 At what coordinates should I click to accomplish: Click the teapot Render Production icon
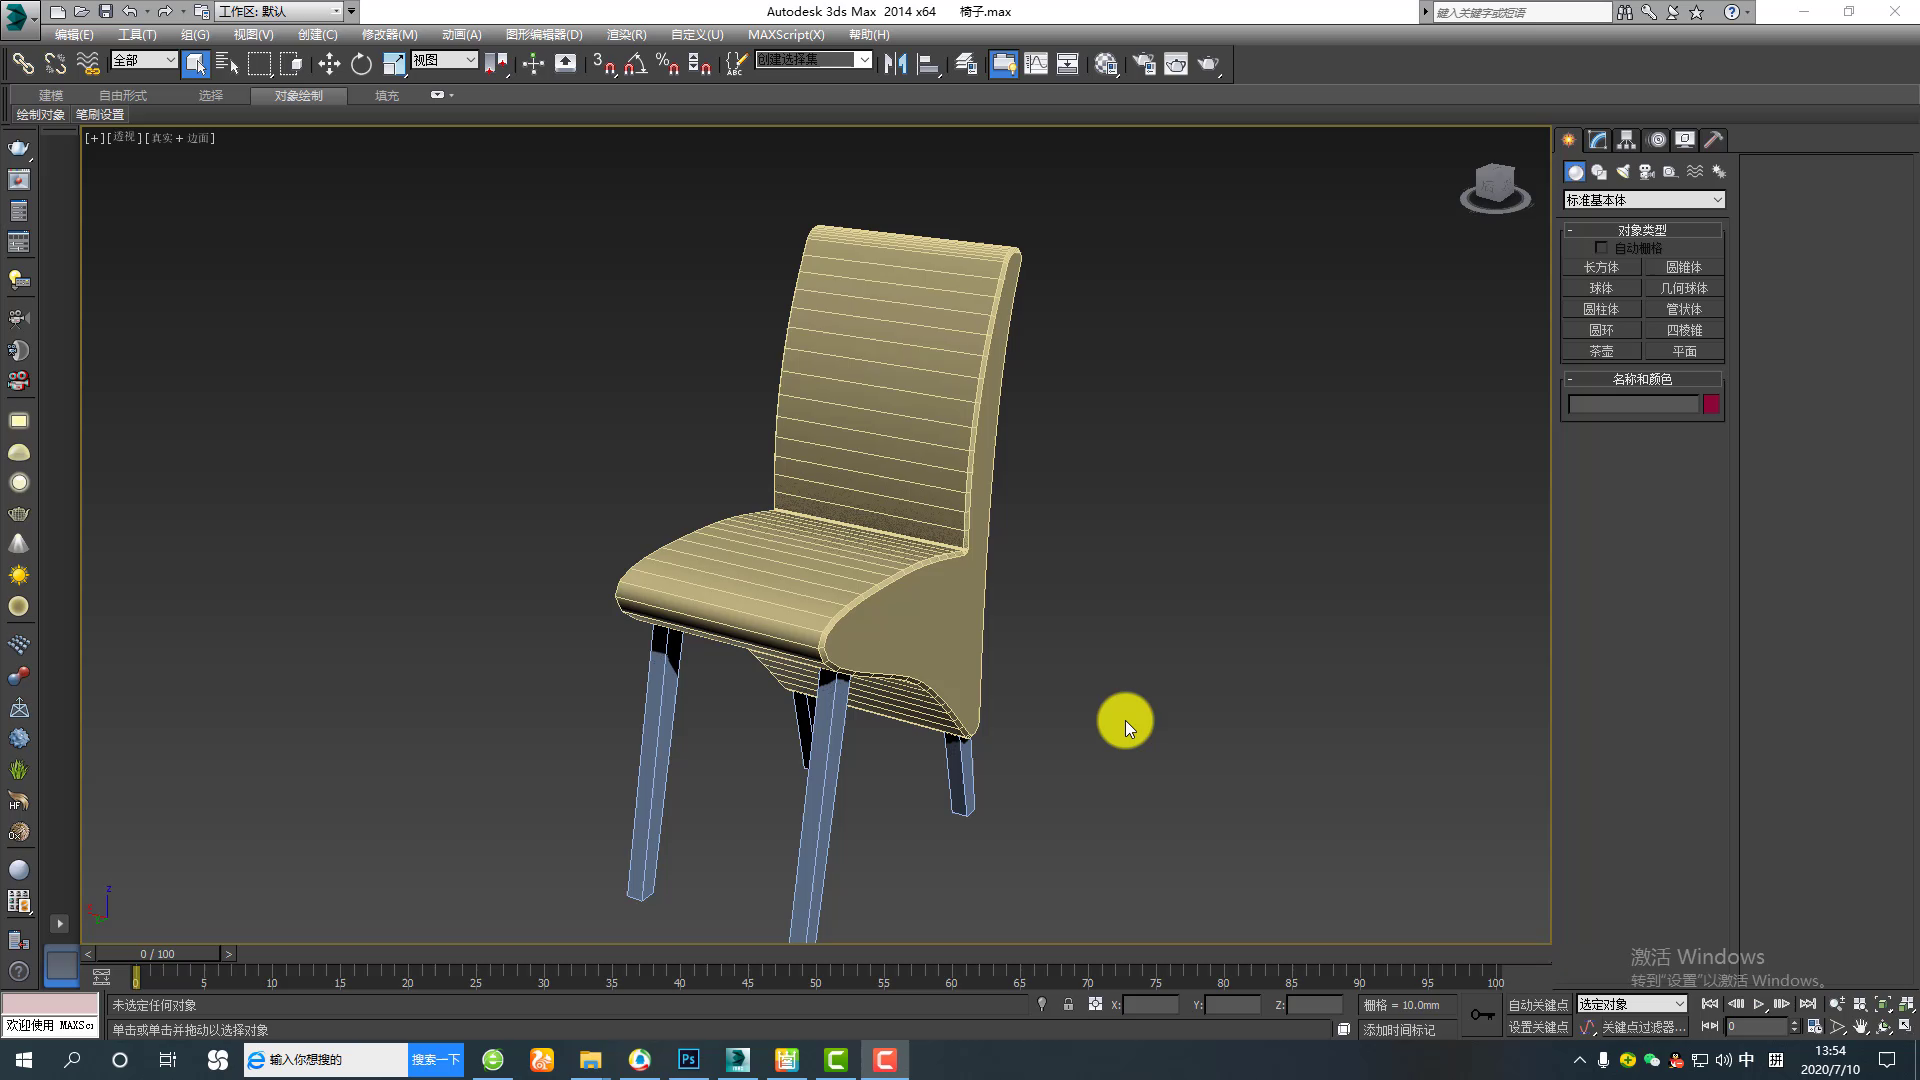(x=1209, y=64)
